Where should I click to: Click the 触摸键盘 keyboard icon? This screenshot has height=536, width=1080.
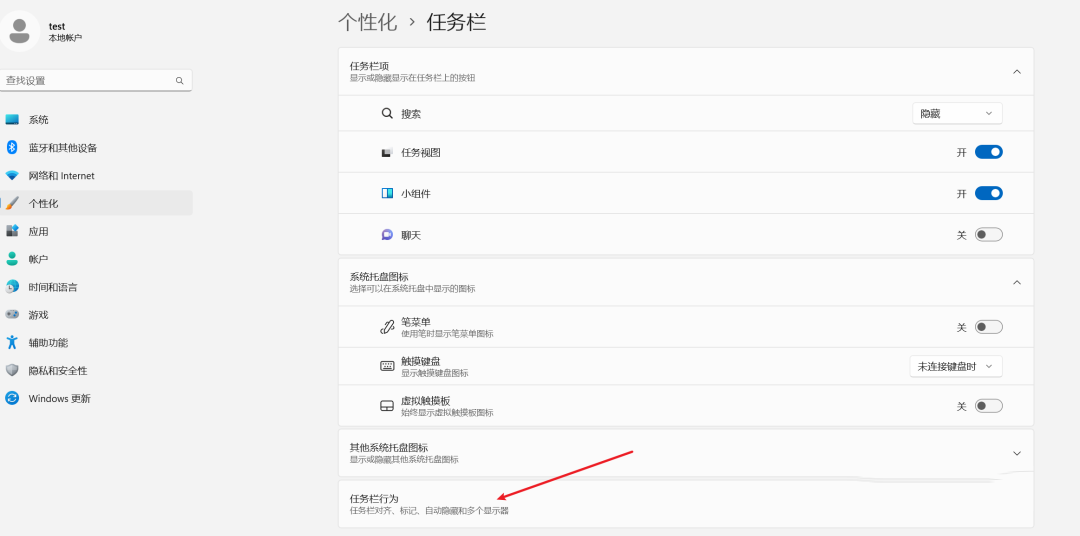(x=387, y=367)
